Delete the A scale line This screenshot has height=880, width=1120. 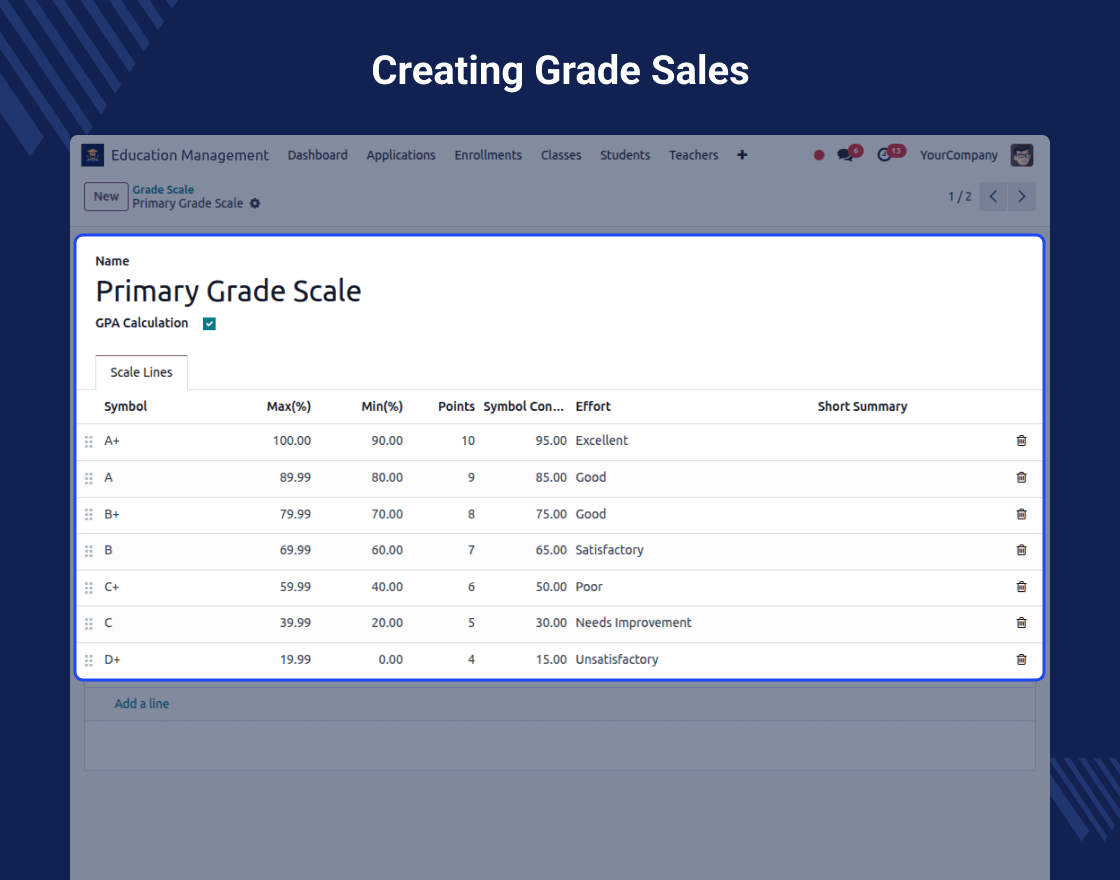click(1021, 477)
